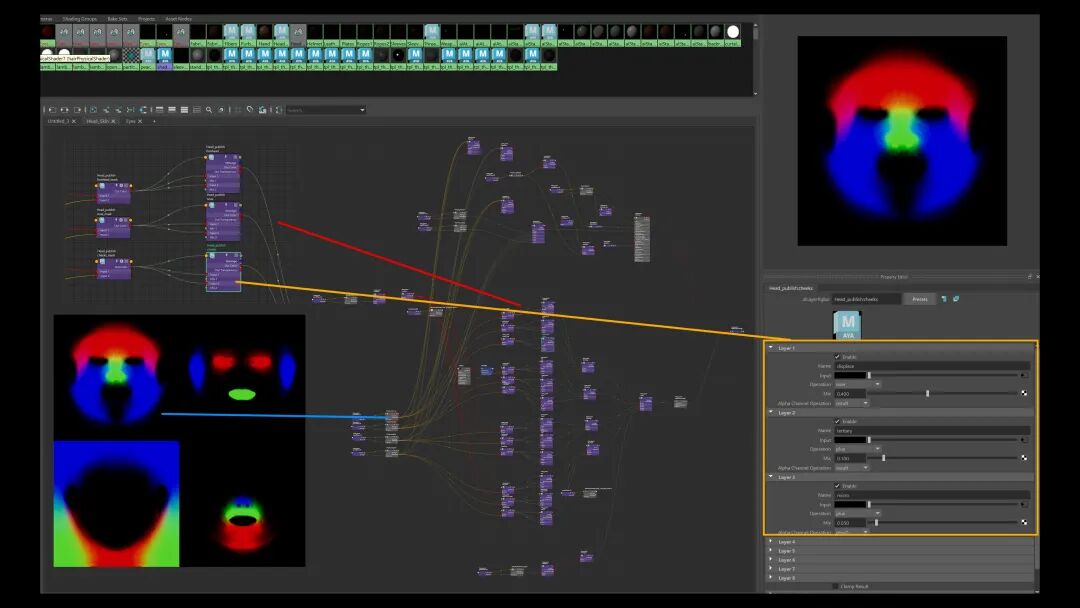1080x608 pixels.
Task: Switch to the Asset Nodes tab
Action: click(x=178, y=19)
